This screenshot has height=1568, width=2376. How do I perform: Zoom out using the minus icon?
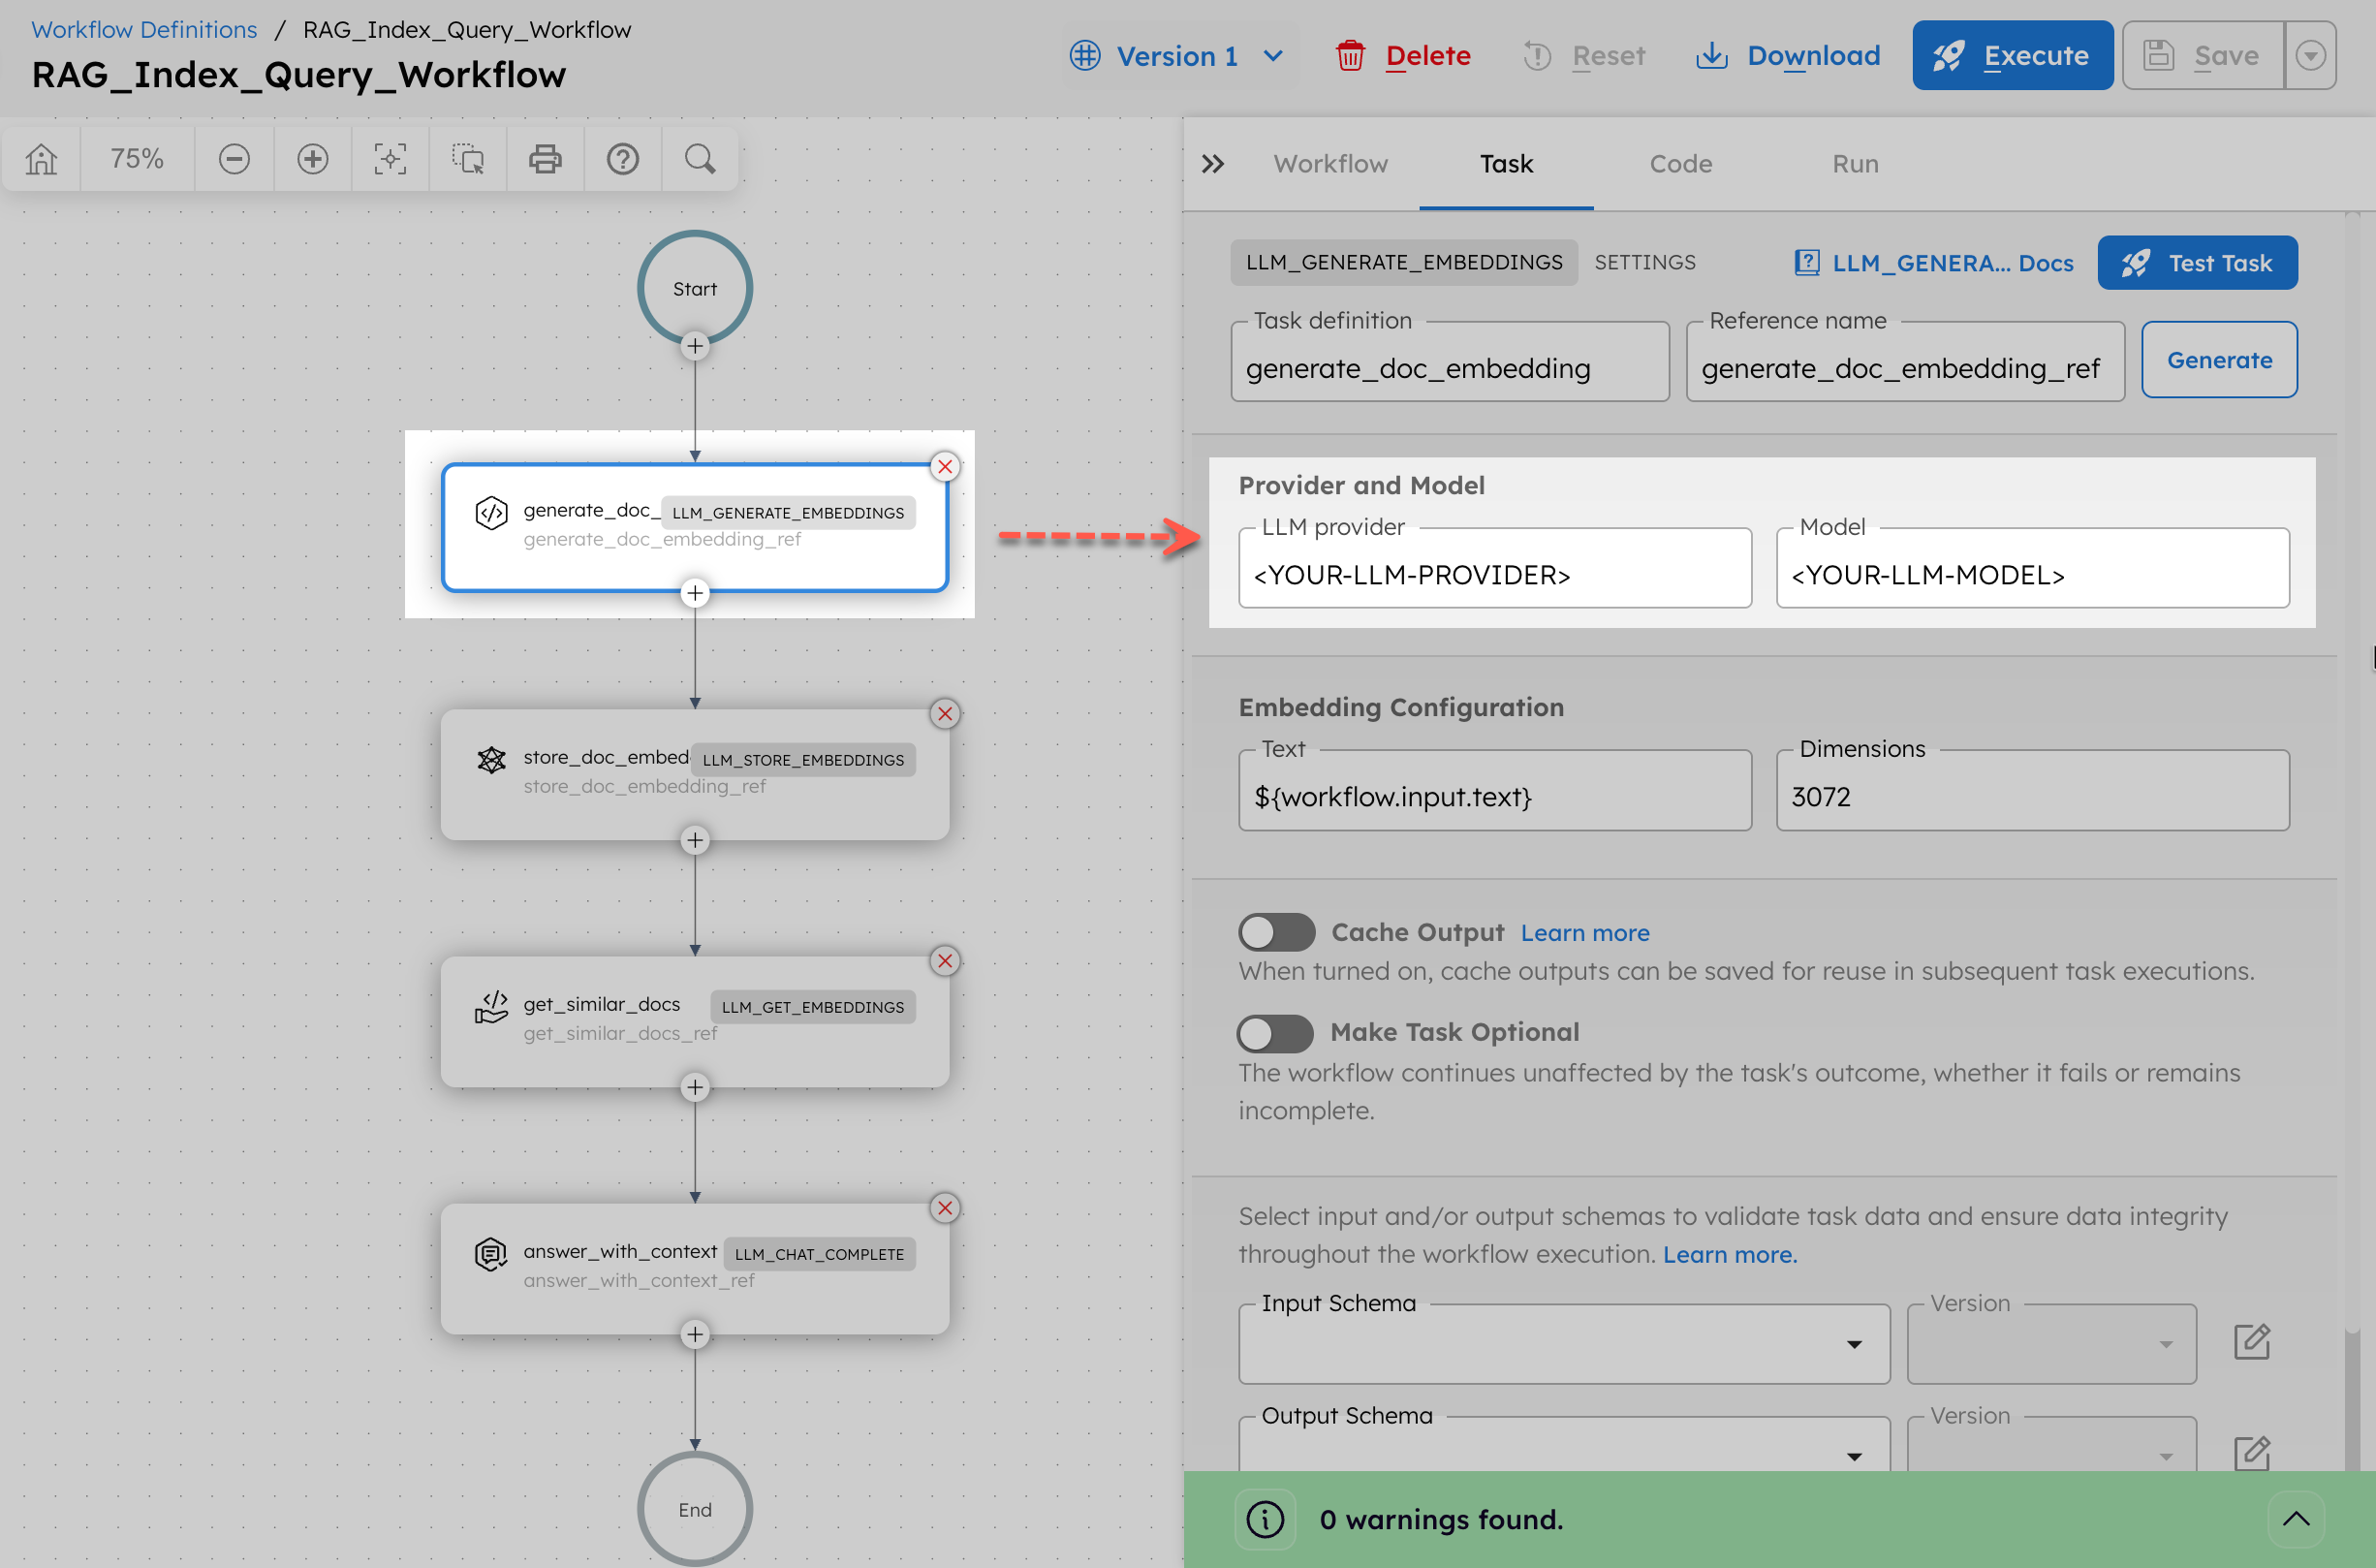tap(234, 158)
